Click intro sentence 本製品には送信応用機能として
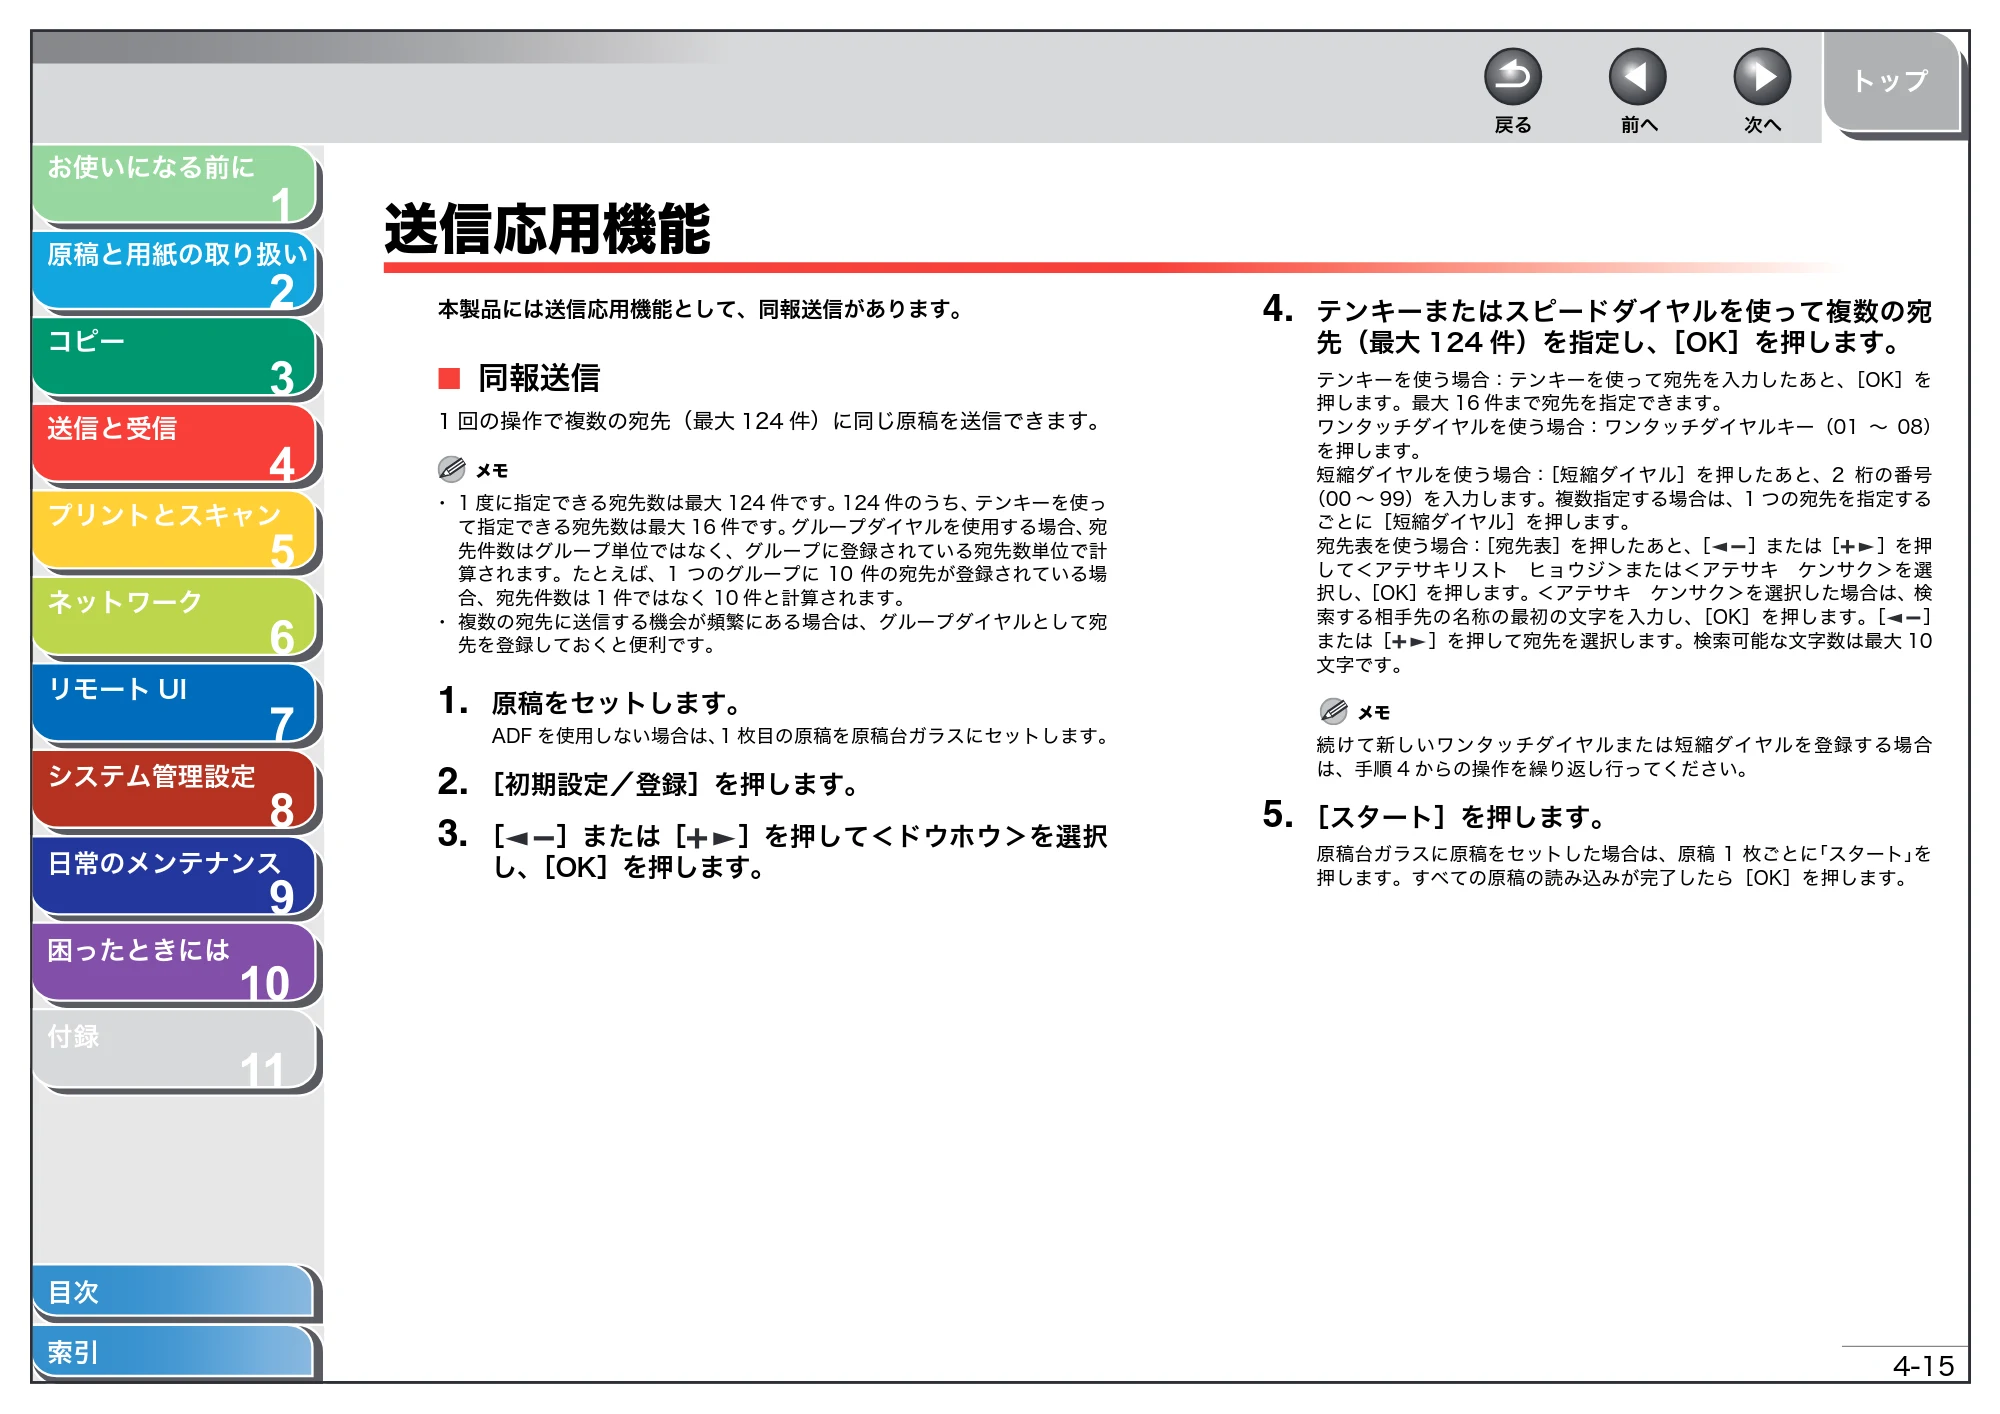2000x1414 pixels. pos(702,310)
